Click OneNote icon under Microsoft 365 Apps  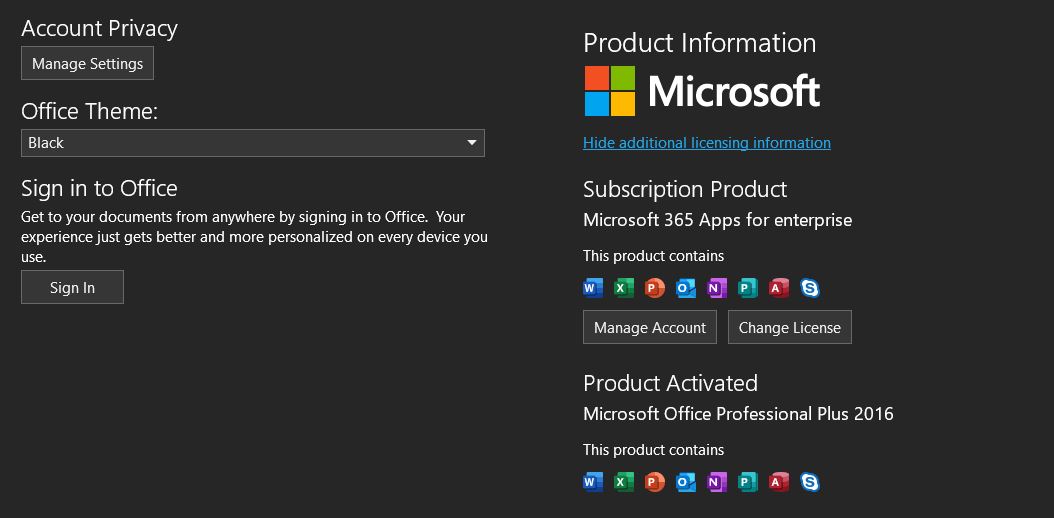pyautogui.click(x=717, y=288)
